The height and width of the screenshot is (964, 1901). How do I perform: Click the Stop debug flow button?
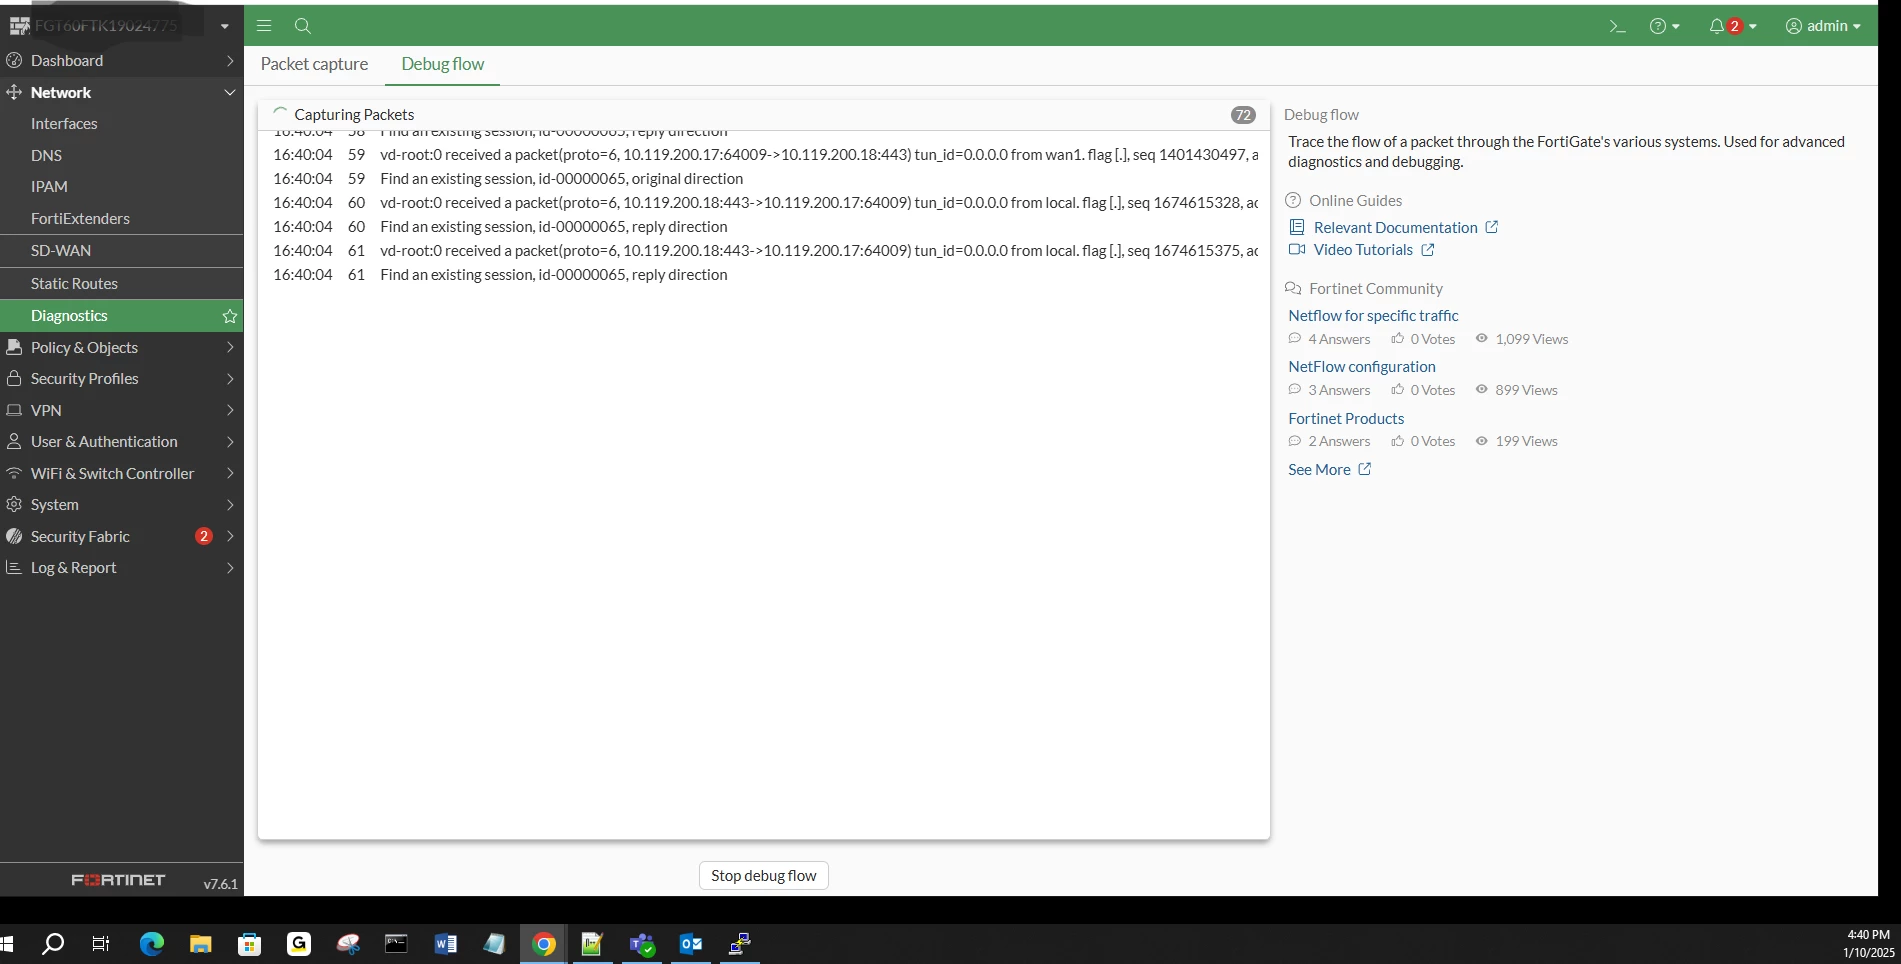tap(763, 876)
